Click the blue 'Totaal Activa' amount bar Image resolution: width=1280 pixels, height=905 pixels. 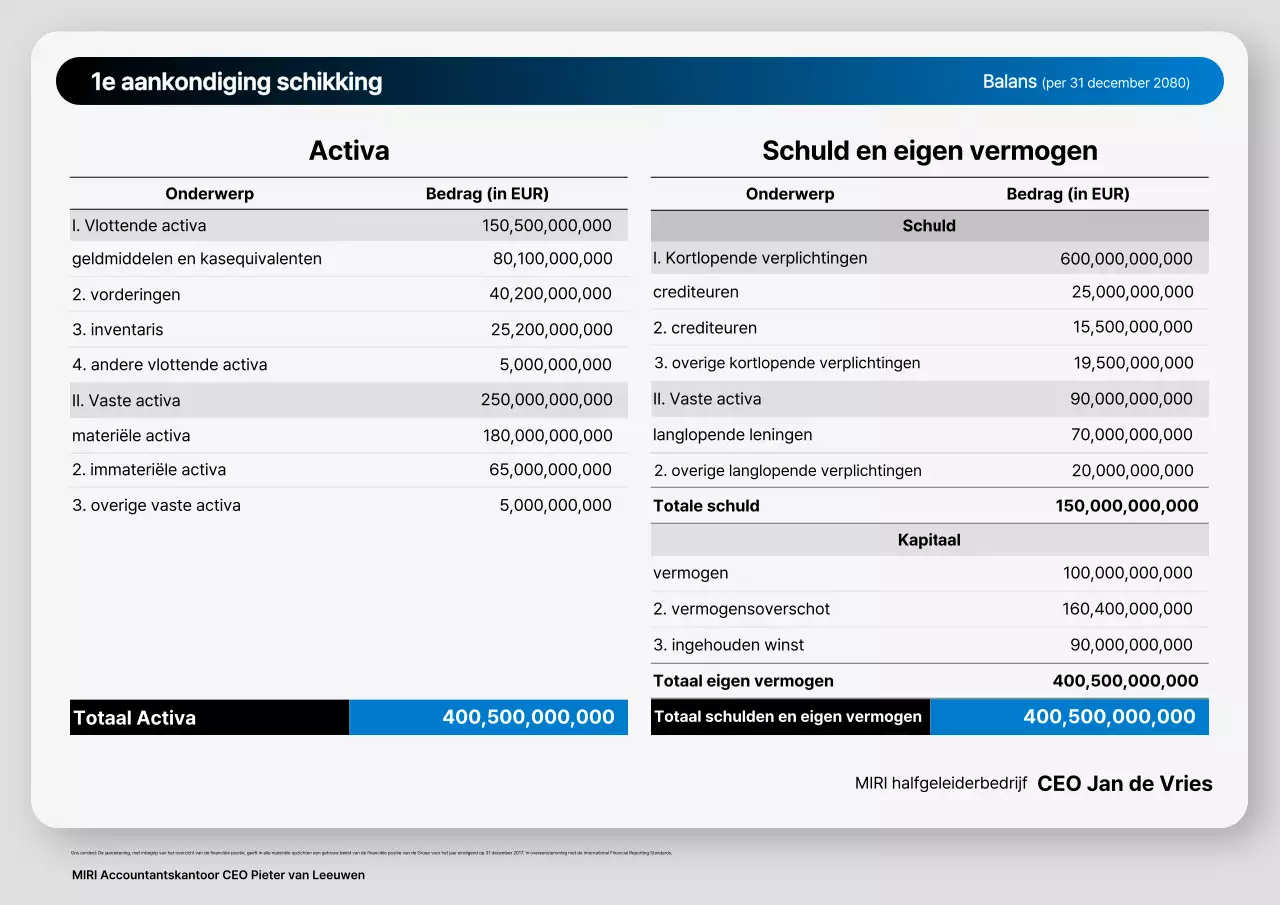488,717
